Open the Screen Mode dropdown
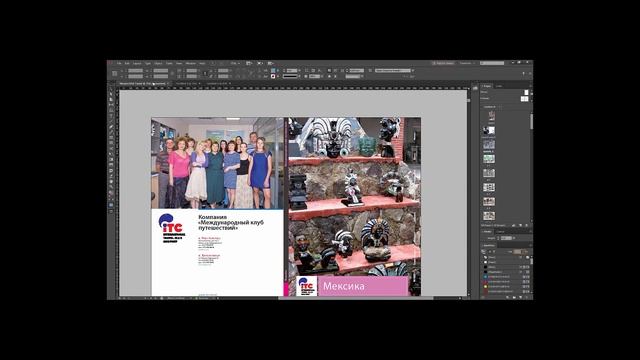This screenshot has width=640, height=360. 260,63
